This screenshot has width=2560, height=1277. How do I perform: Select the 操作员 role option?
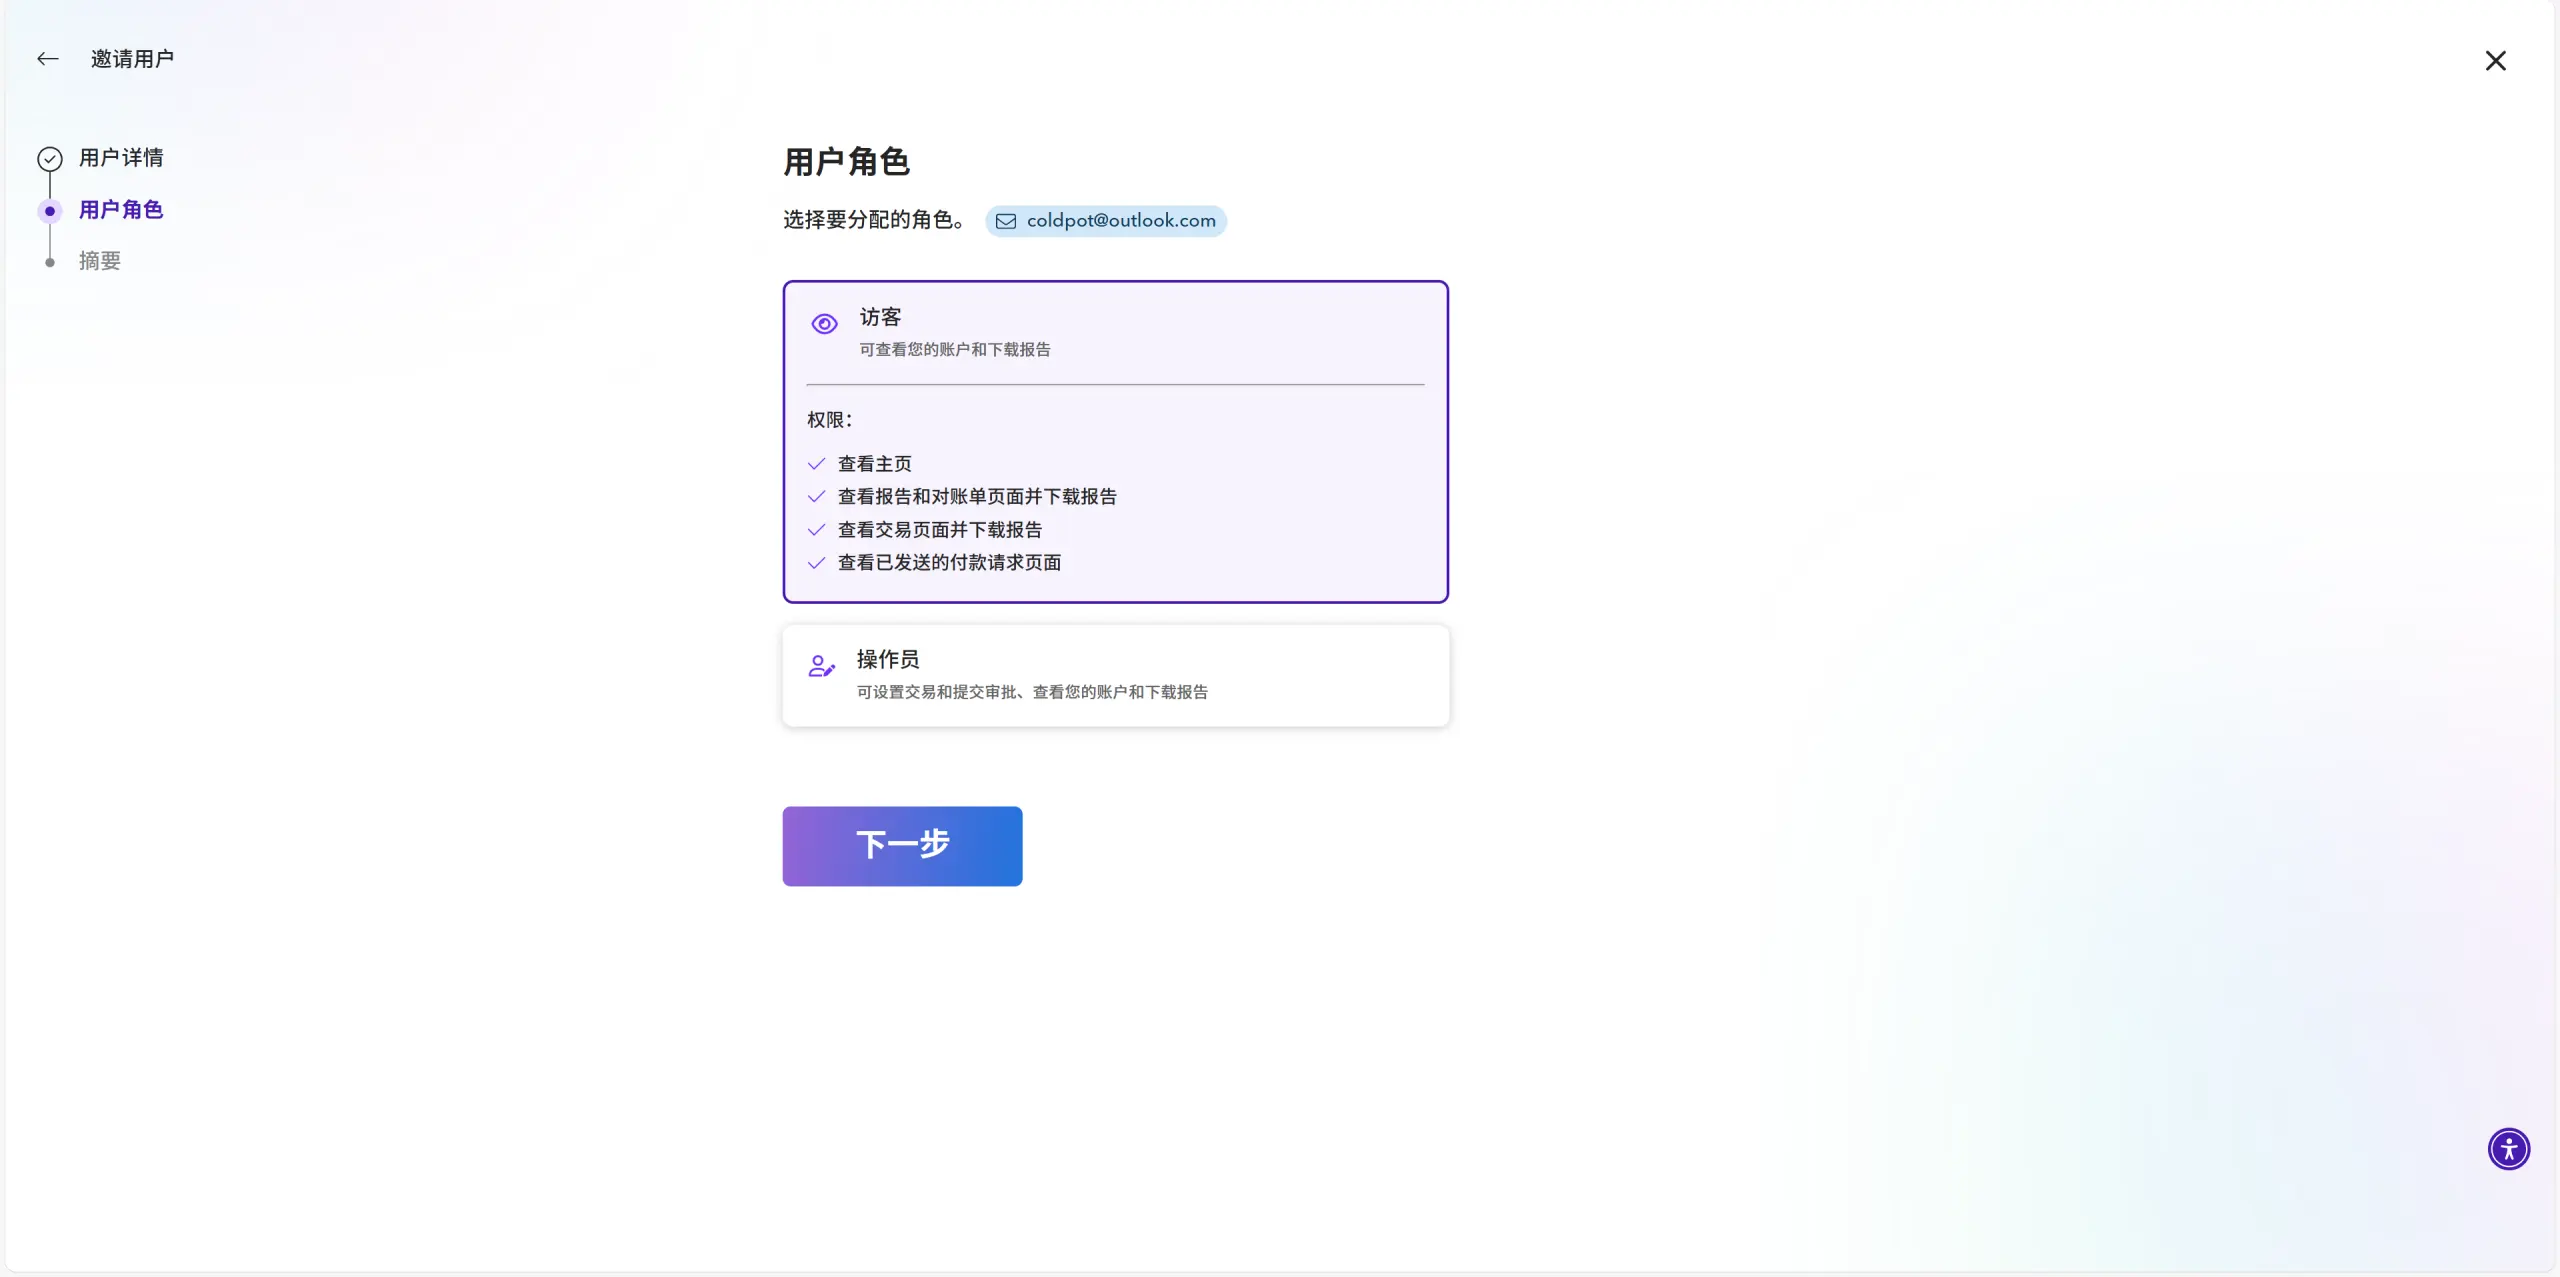click(x=1116, y=676)
